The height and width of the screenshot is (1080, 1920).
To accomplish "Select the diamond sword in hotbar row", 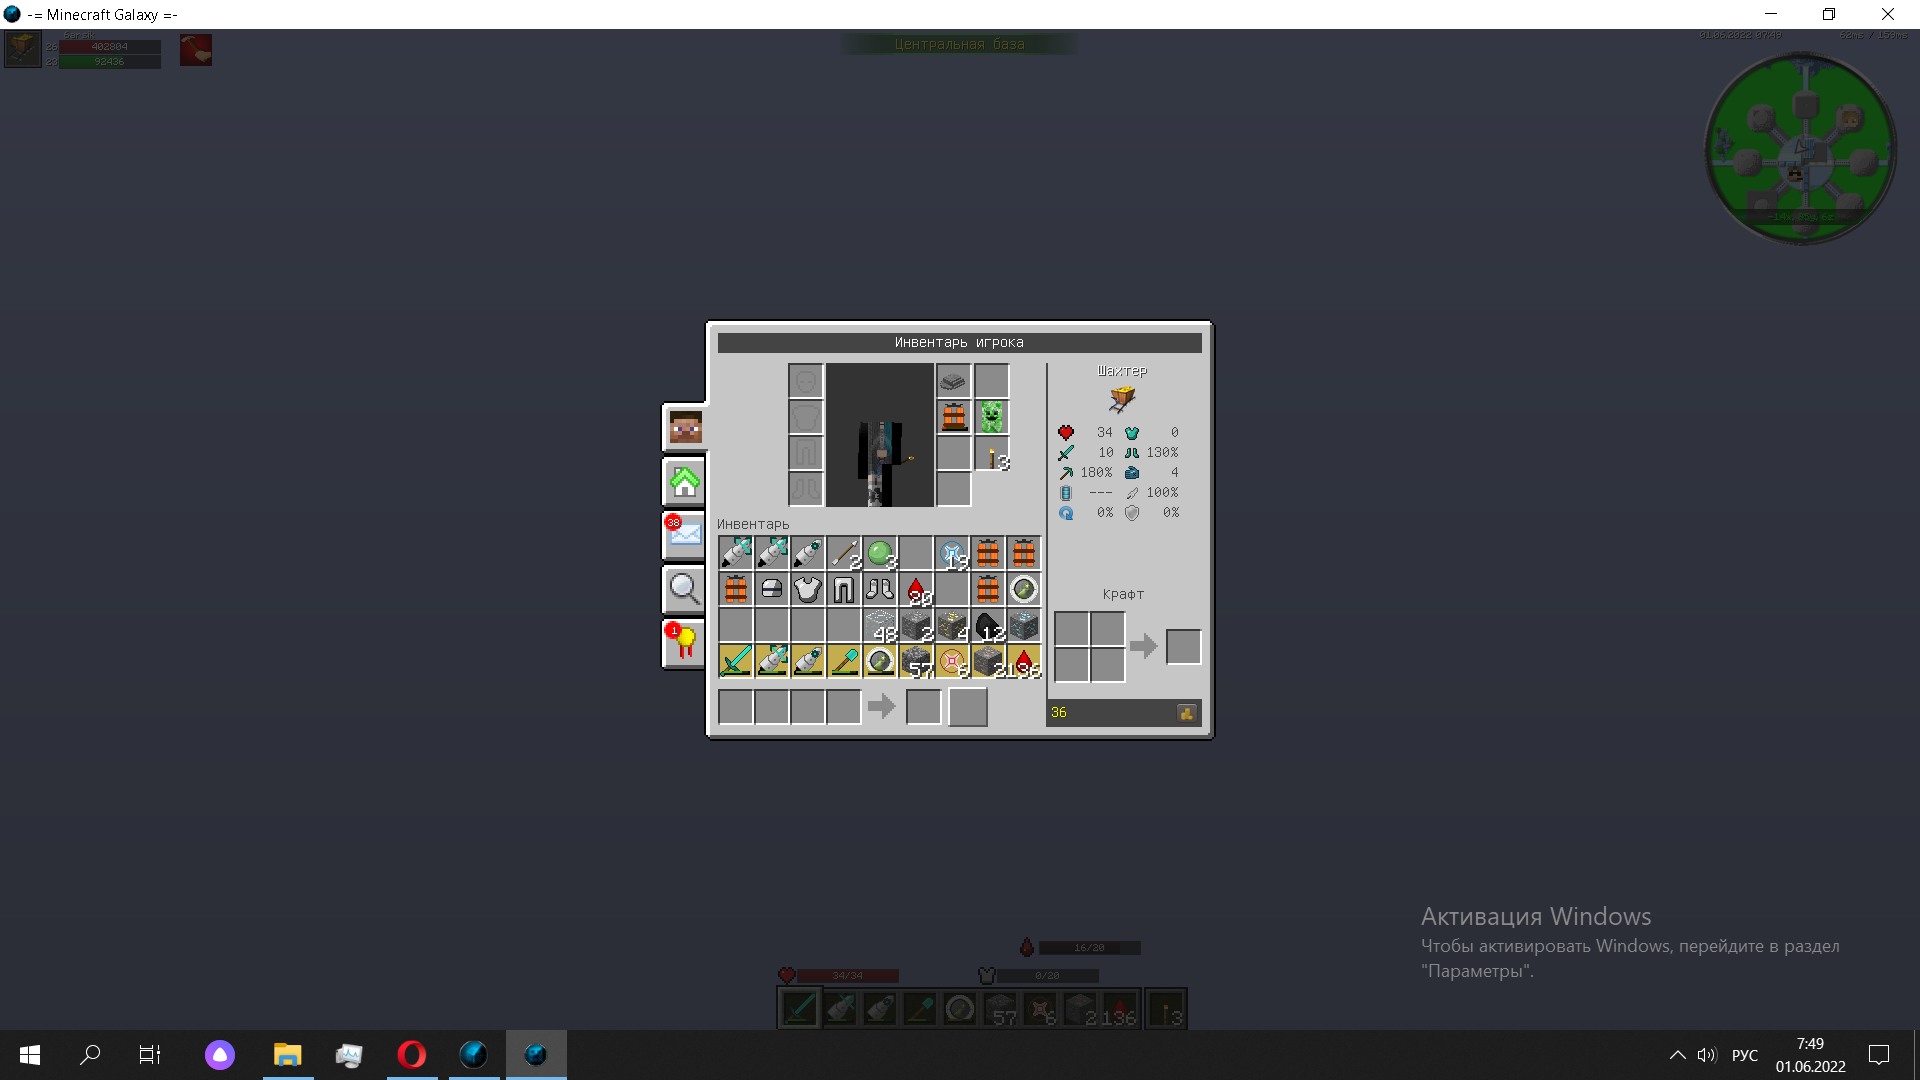I will (736, 661).
